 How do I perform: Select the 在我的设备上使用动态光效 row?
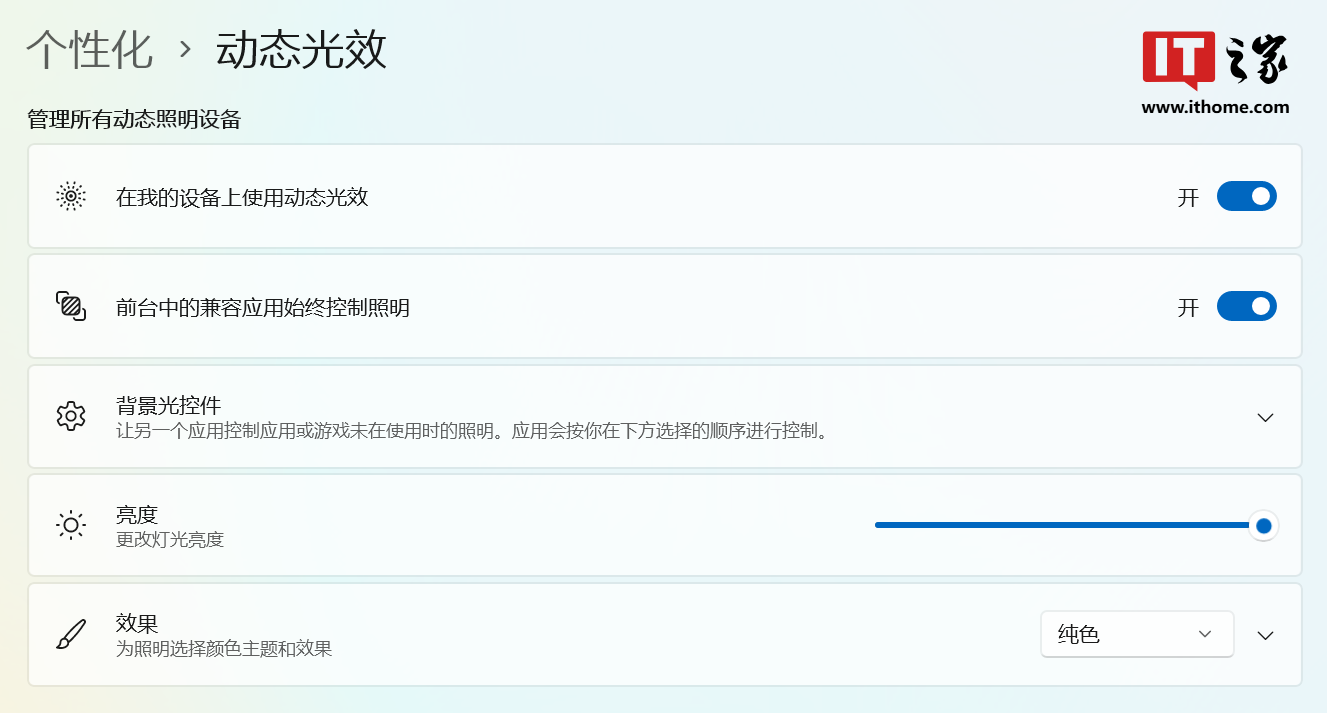point(600,196)
